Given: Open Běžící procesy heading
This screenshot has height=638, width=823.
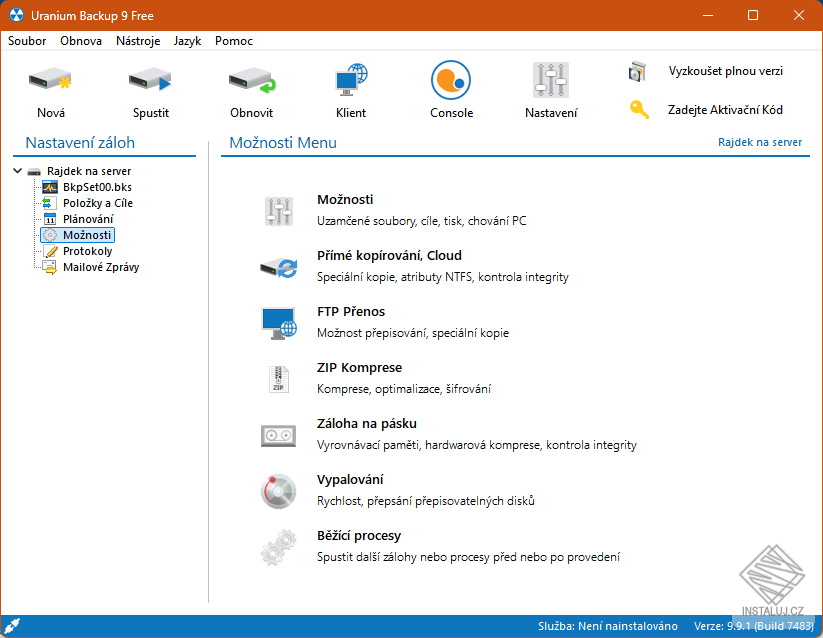Looking at the screenshot, I should pos(358,536).
